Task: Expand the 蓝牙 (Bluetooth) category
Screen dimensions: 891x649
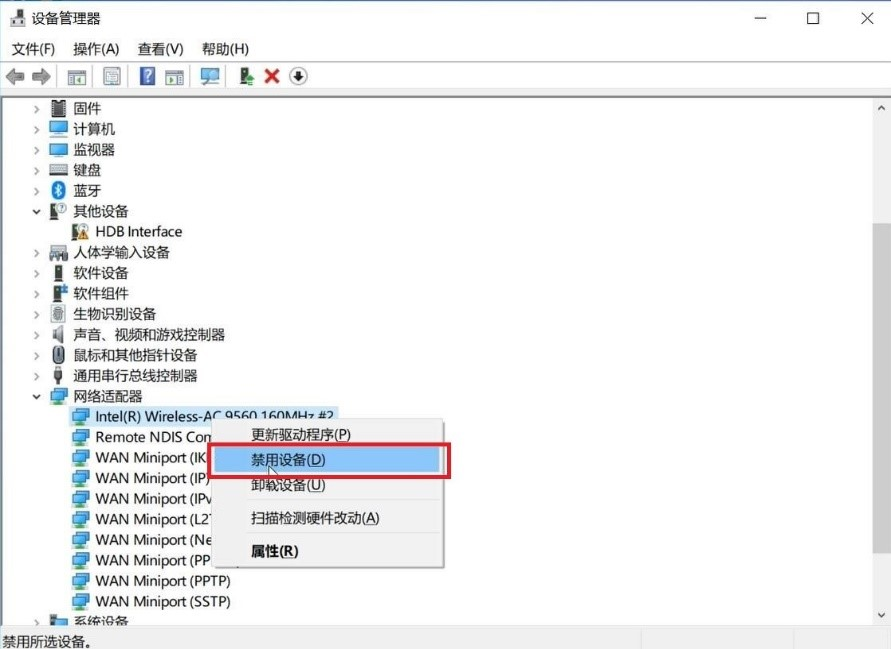Action: [x=37, y=191]
